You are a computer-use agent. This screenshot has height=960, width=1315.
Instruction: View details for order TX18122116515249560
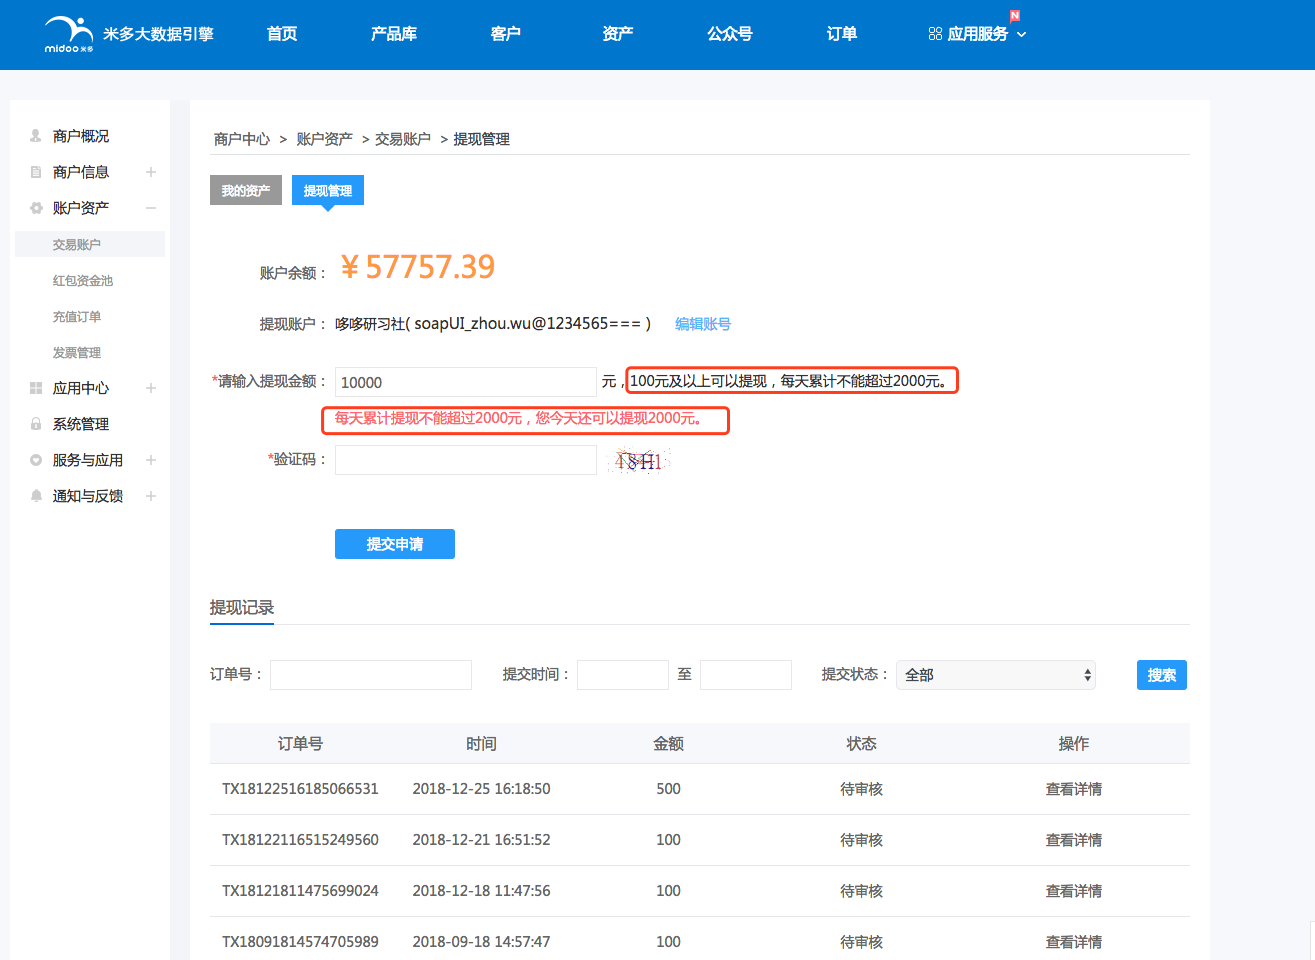pos(1074,840)
